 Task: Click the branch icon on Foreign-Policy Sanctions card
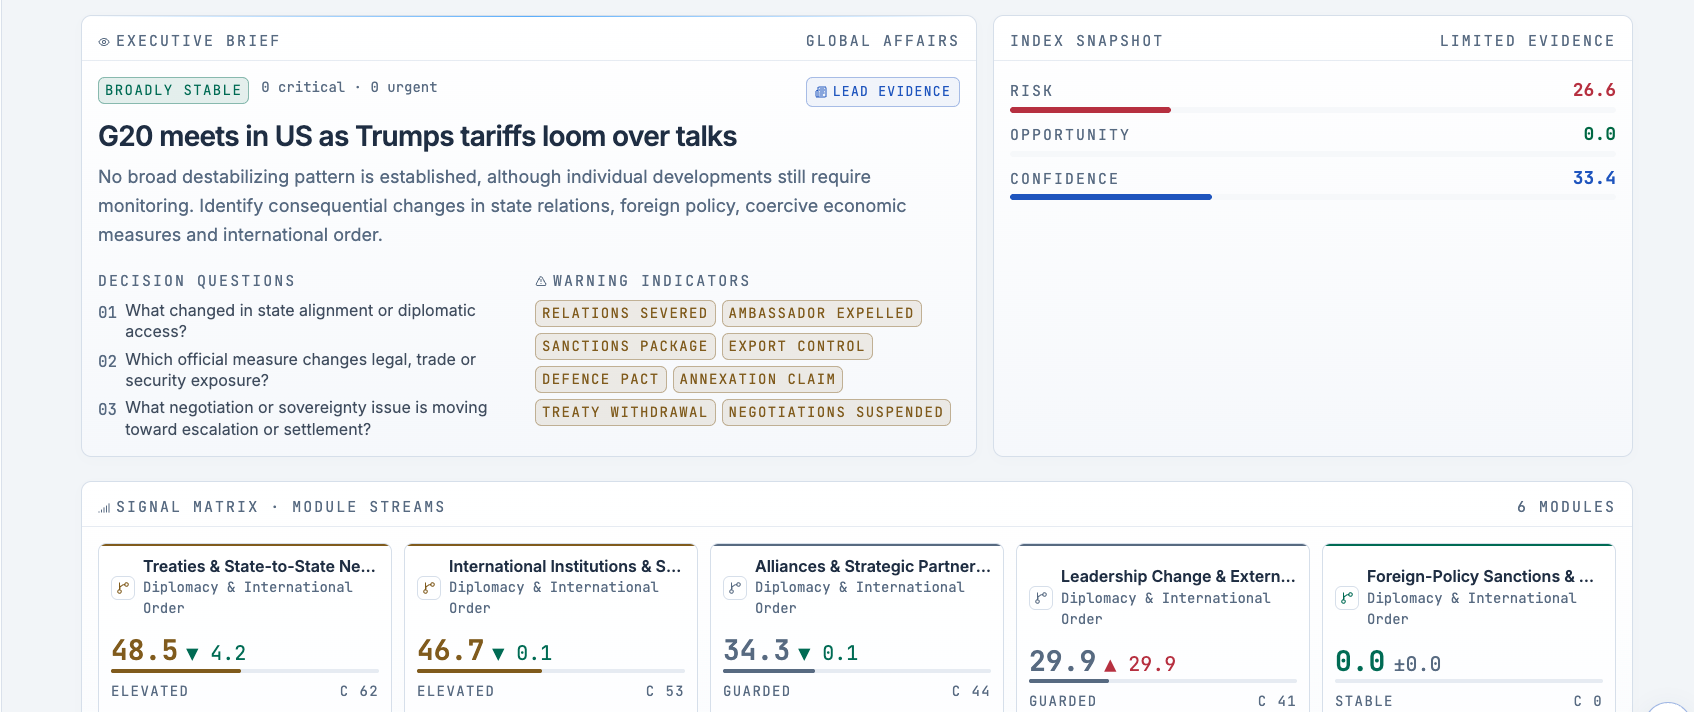pos(1347,598)
